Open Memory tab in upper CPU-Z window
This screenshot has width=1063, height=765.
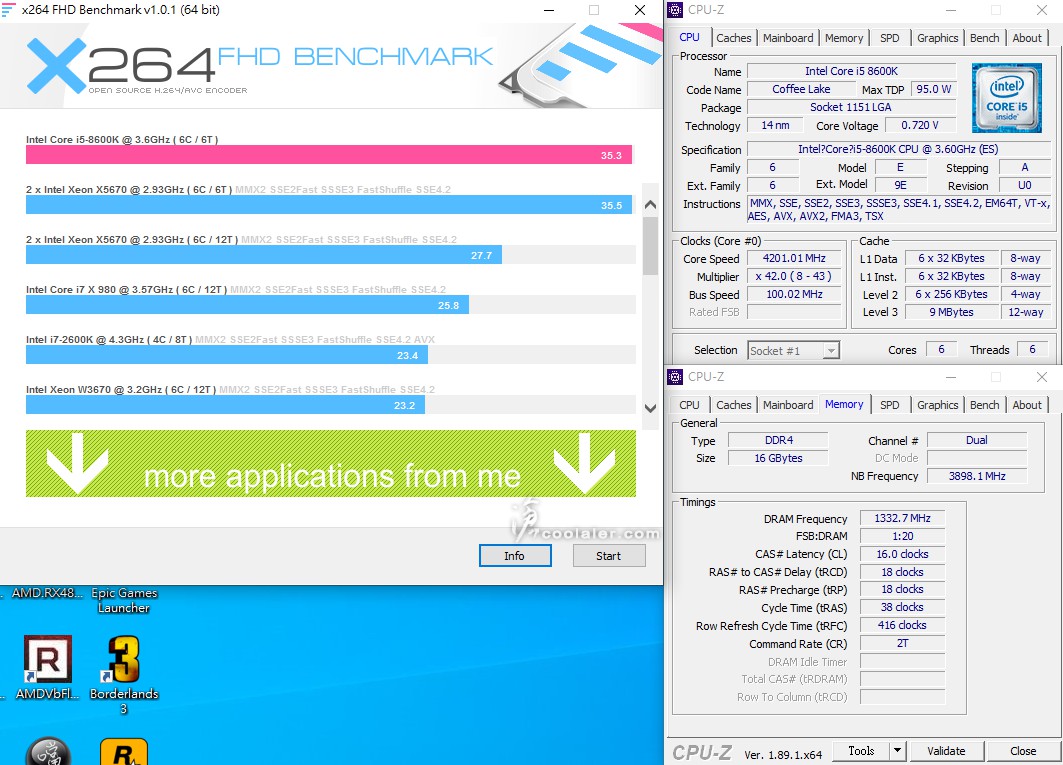[x=844, y=38]
